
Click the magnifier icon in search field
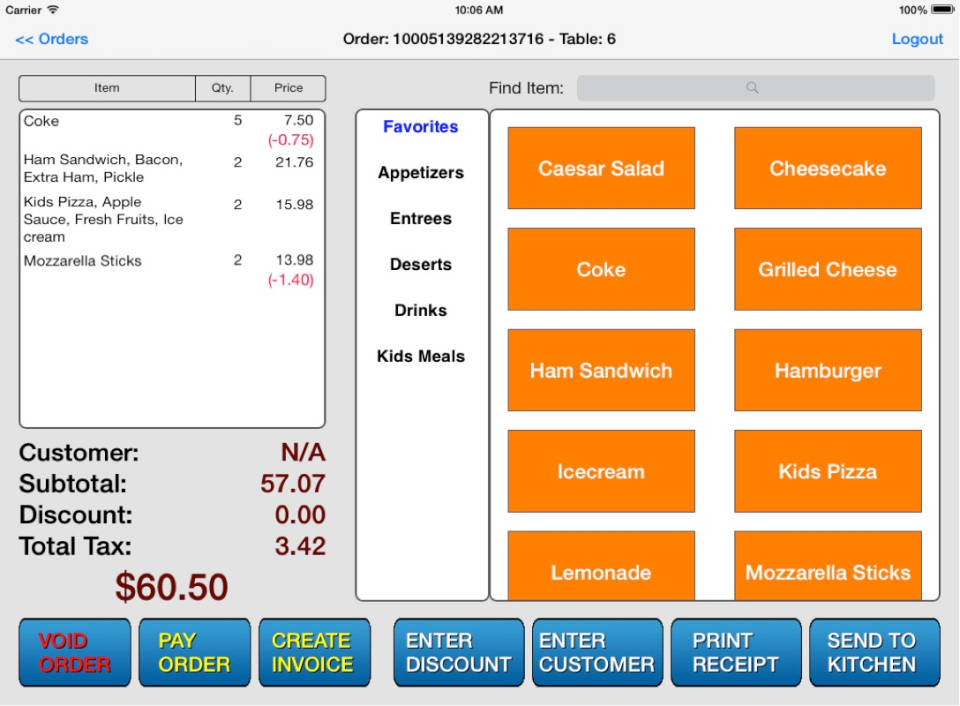pos(752,88)
